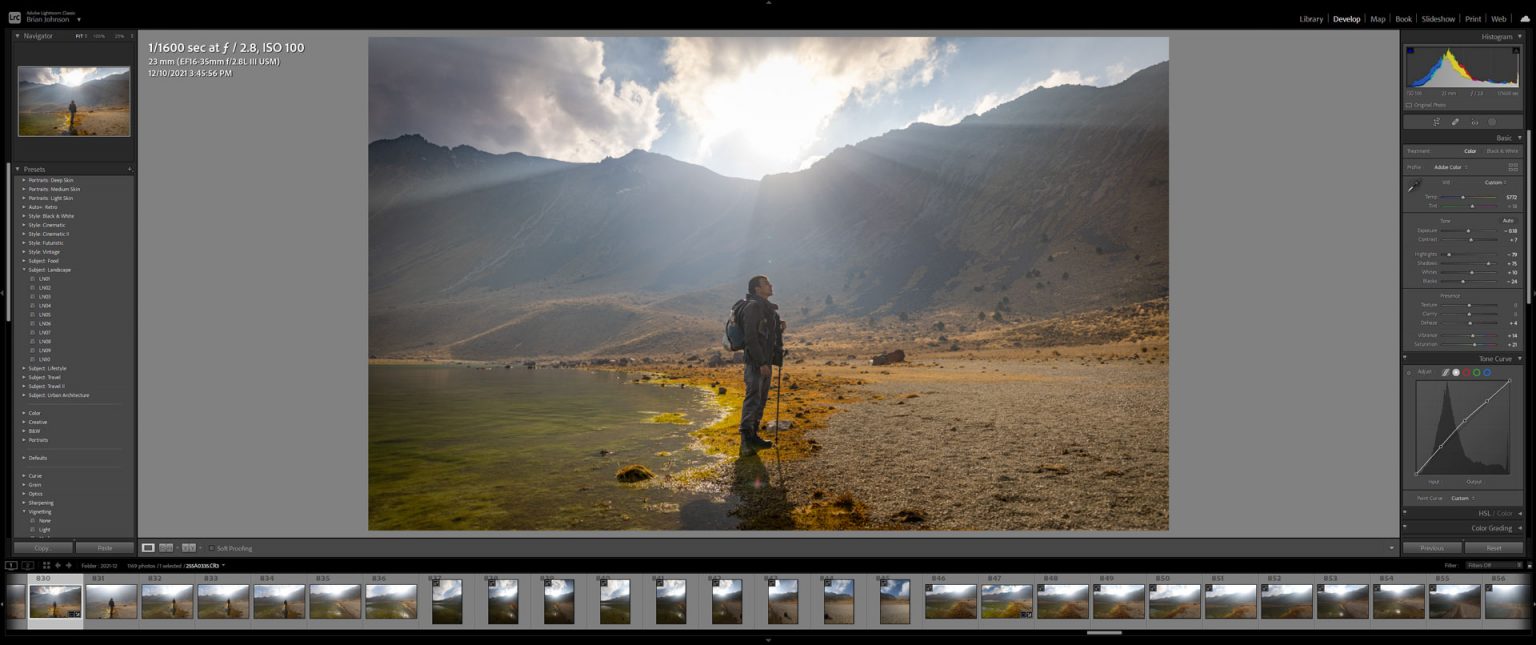Activate the Red Eye Correction tool
Screen dimensions: 1536x645
tap(1474, 122)
